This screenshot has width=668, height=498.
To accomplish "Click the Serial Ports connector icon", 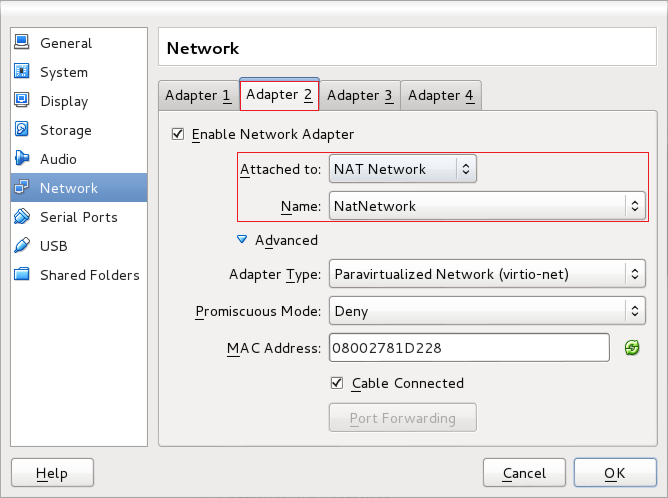I will 21,216.
